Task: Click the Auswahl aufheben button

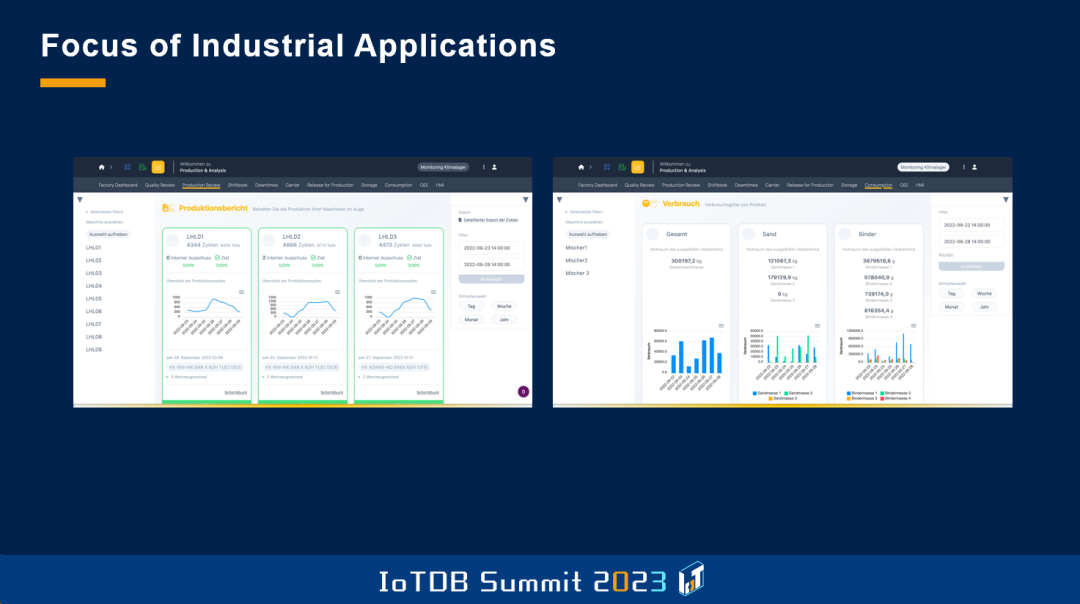Action: pyautogui.click(x=110, y=233)
